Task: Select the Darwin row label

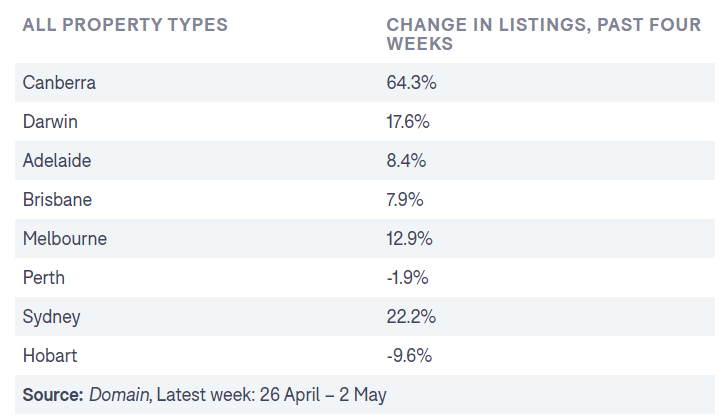Action: click(x=50, y=122)
